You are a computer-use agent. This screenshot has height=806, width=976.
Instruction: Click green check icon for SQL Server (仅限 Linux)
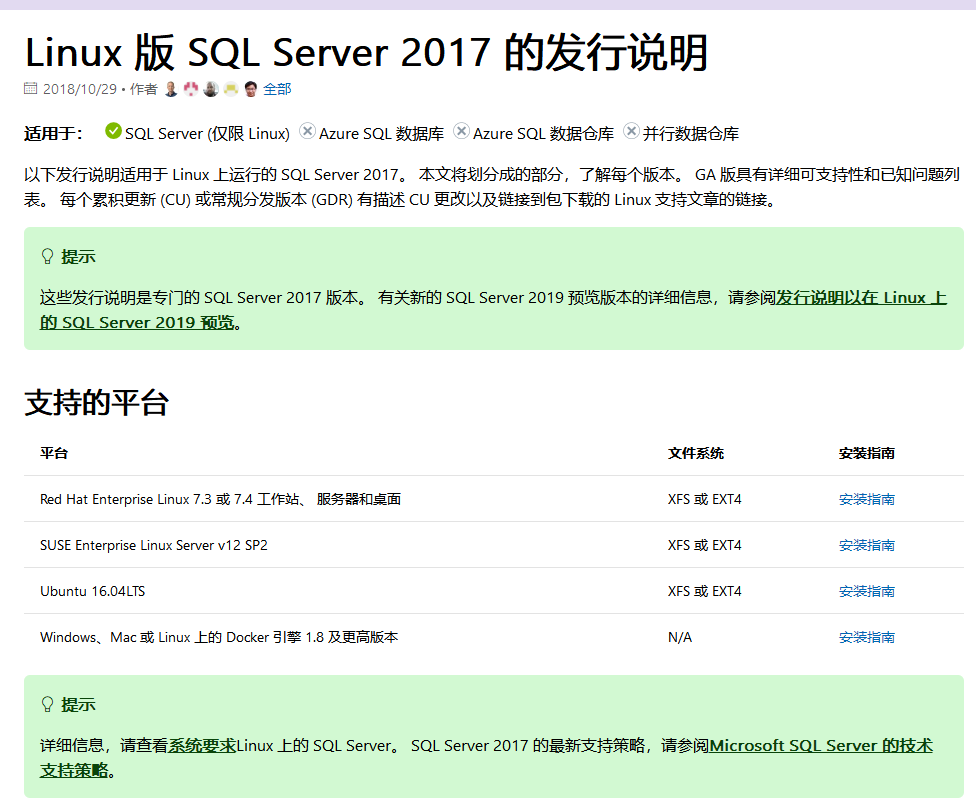pos(113,131)
